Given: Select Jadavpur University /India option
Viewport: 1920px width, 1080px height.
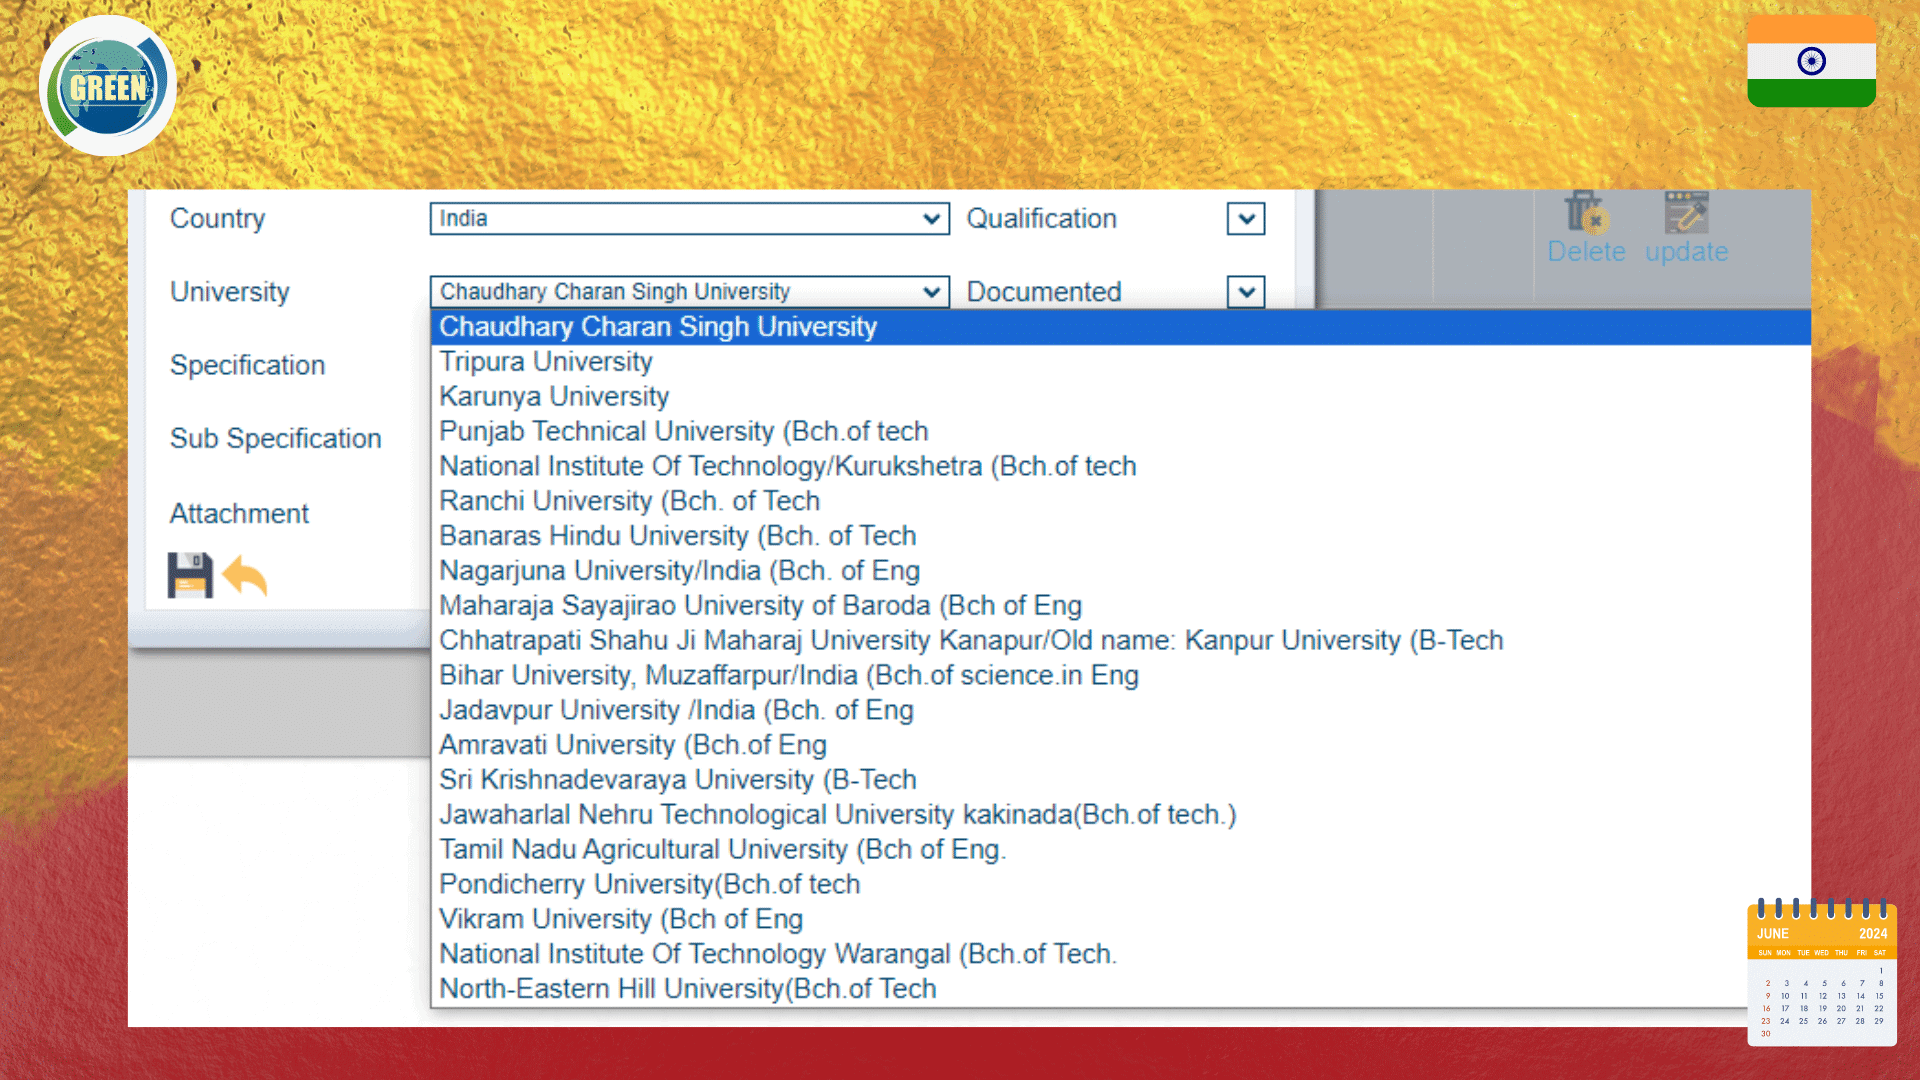Looking at the screenshot, I should [676, 711].
